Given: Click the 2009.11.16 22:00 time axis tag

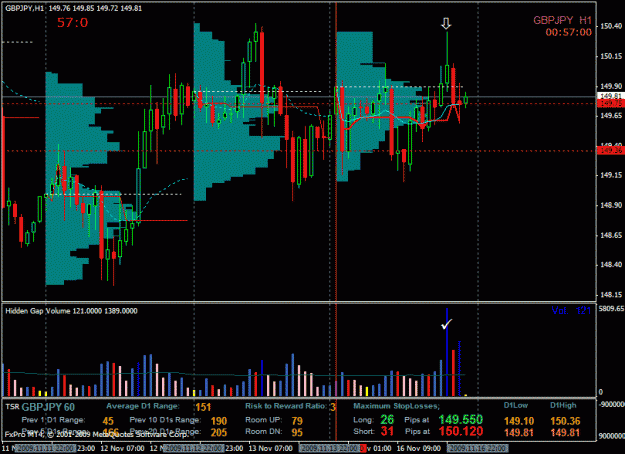Looking at the screenshot, I should coord(477,448).
